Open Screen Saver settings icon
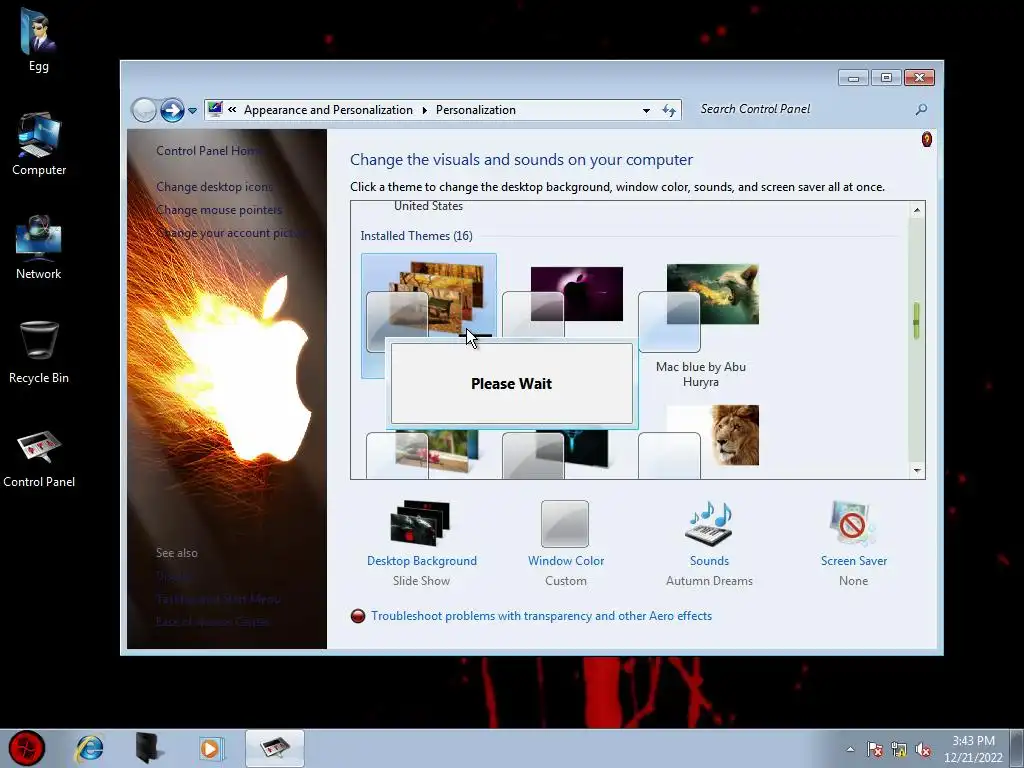Screen dimensions: 1024x768 click(853, 523)
